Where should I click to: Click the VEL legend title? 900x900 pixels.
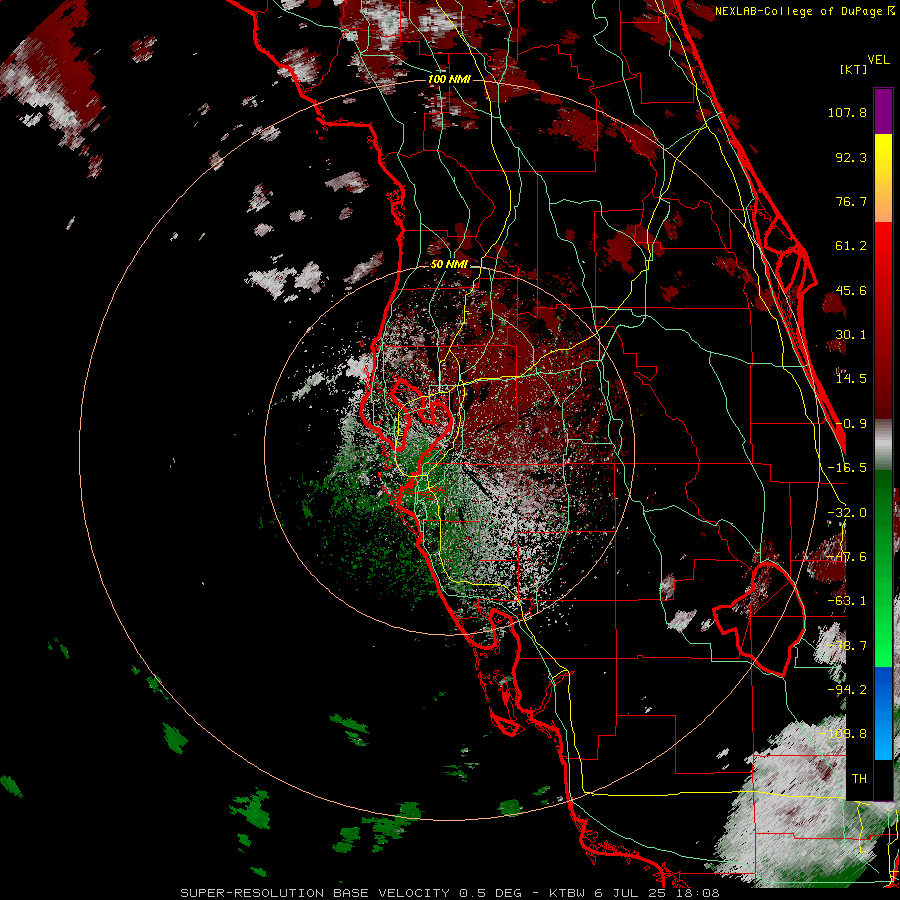[x=878, y=59]
